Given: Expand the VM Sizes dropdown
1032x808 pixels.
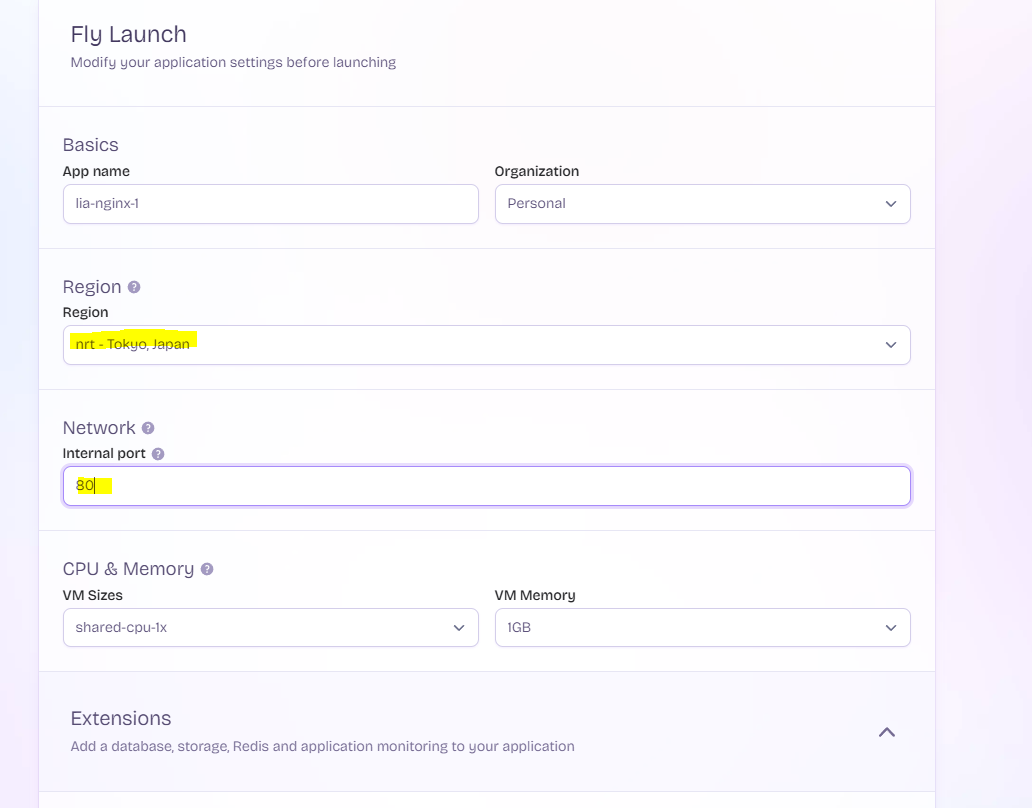Looking at the screenshot, I should 270,628.
